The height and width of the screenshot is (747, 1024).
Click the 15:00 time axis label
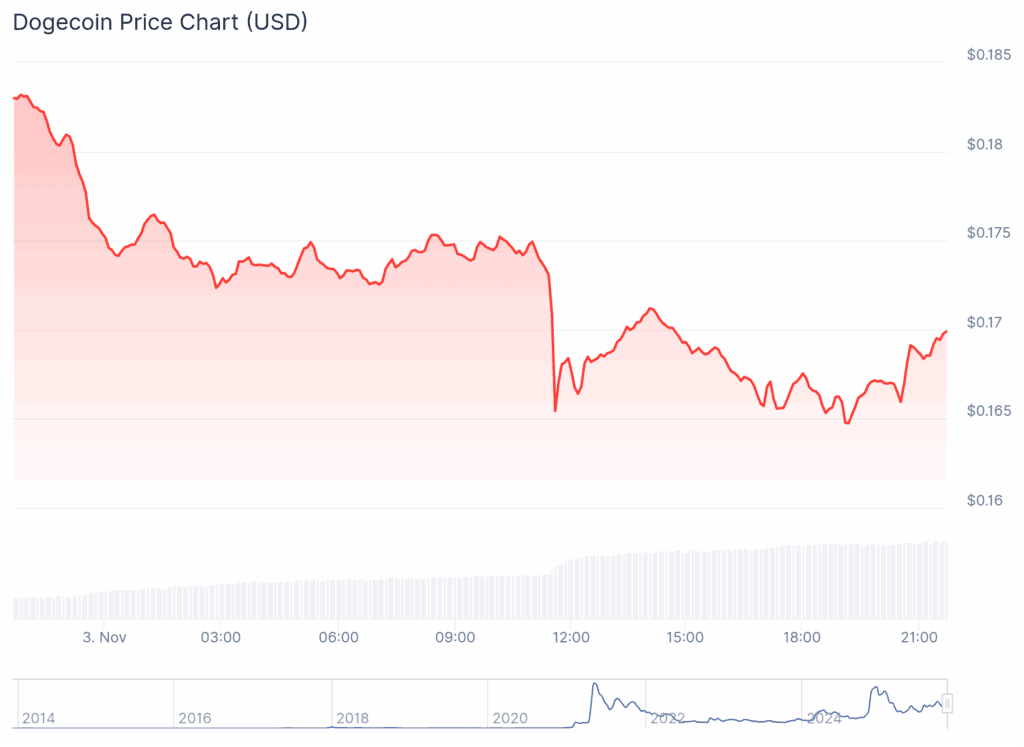(x=686, y=637)
